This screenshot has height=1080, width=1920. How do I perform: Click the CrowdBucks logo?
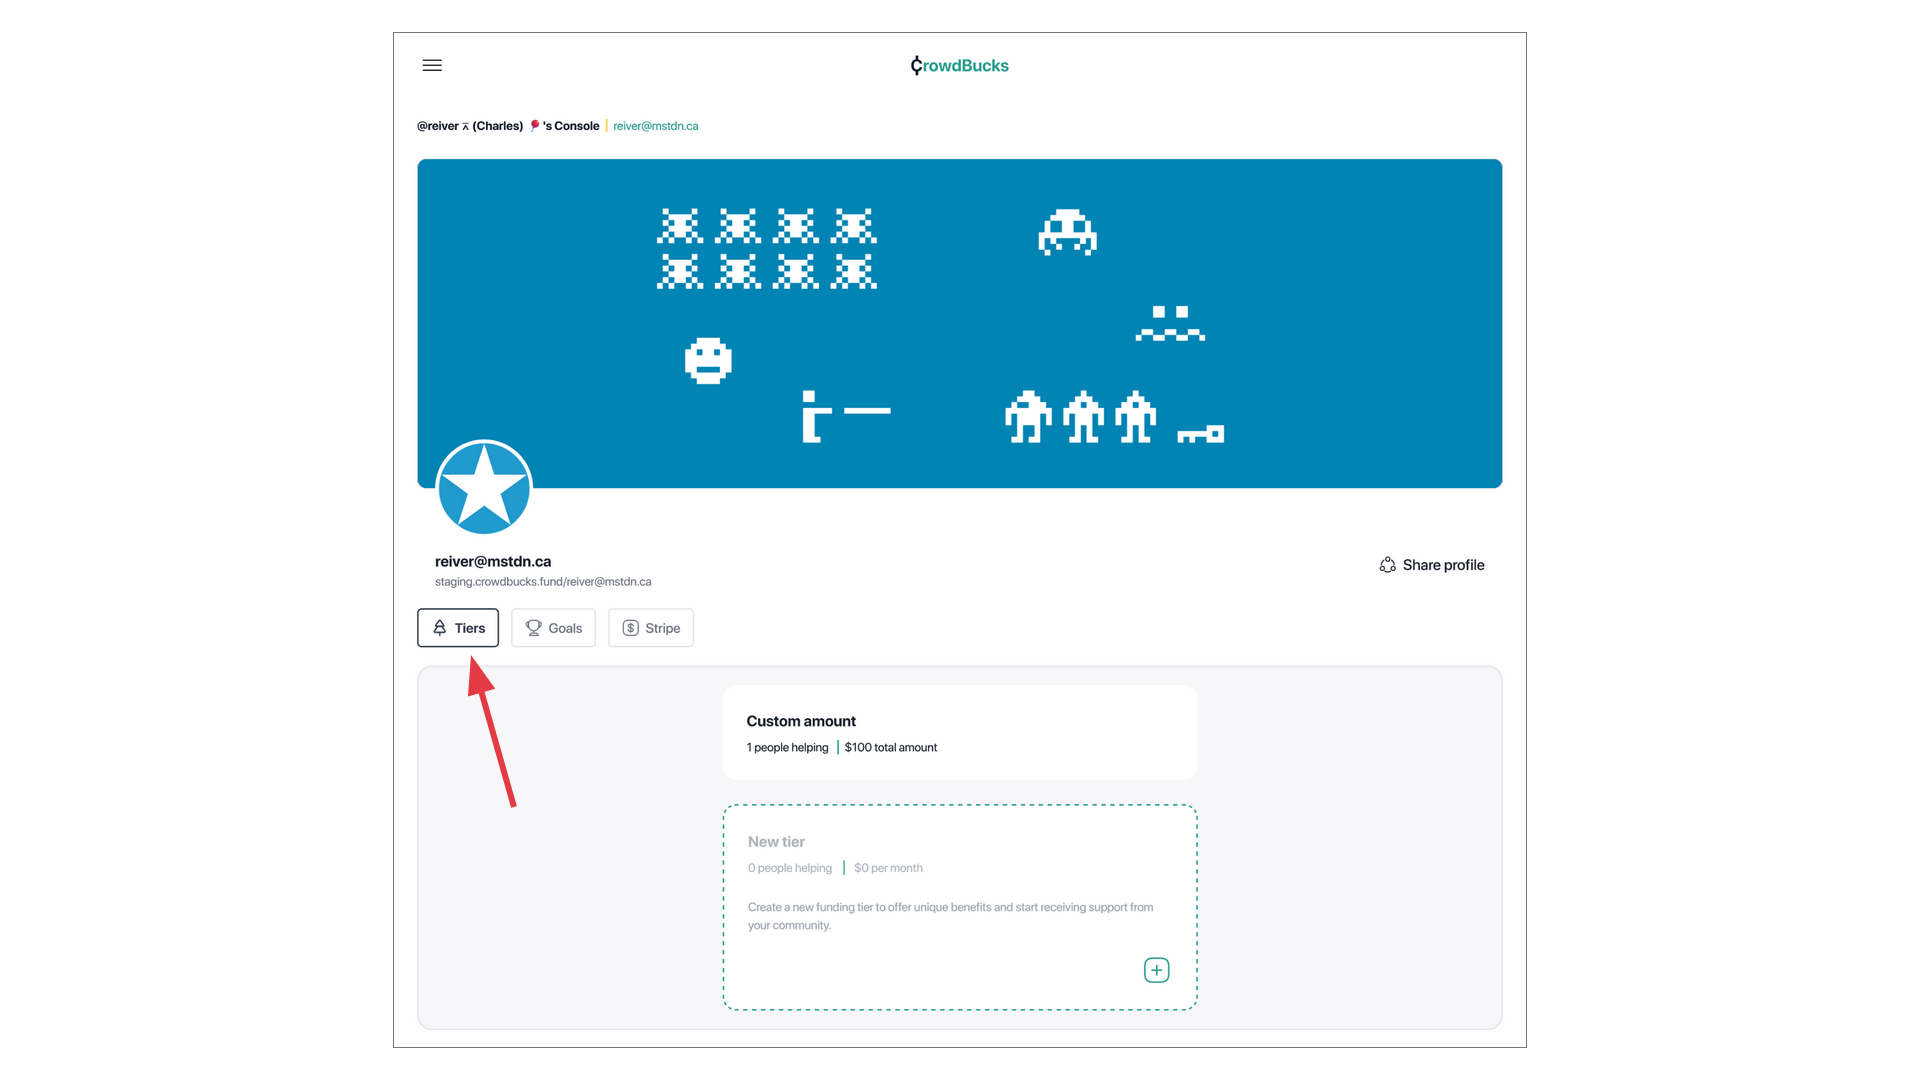959,66
